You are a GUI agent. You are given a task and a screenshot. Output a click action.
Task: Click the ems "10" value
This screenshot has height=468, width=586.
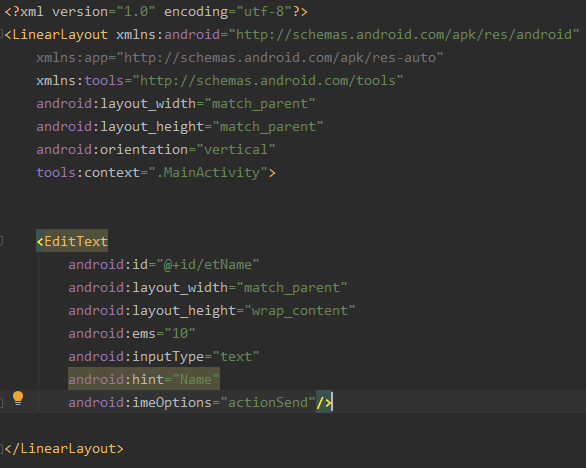point(180,333)
